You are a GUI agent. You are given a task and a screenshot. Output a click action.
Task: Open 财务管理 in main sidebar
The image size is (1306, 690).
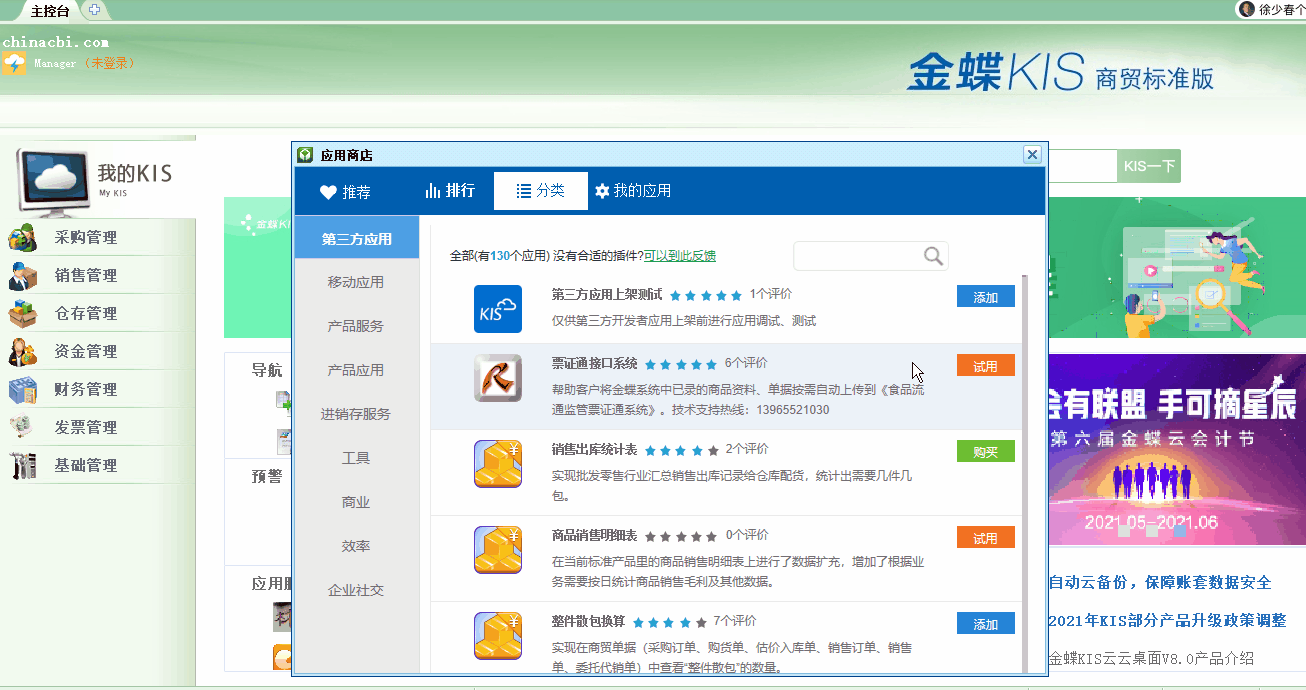click(x=86, y=389)
